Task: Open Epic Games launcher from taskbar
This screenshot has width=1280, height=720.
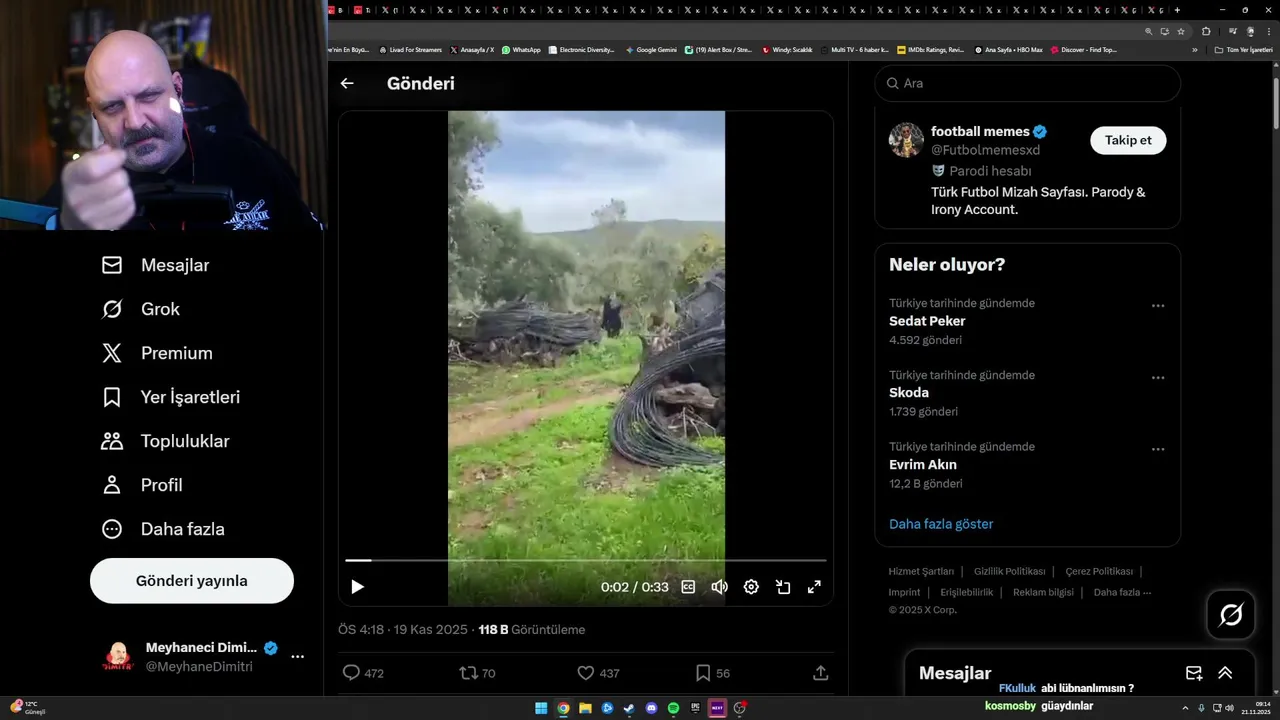Action: pyautogui.click(x=695, y=708)
